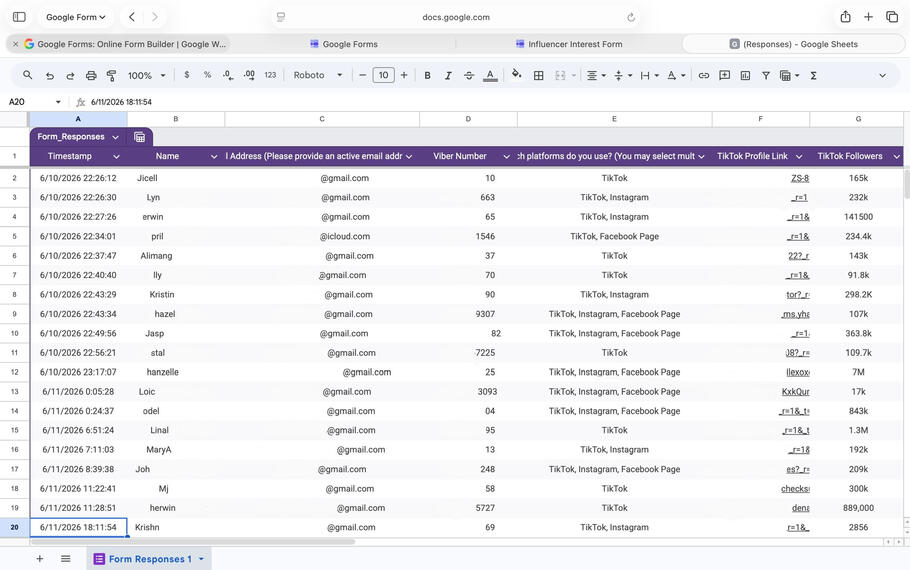910x570 pixels.
Task: Open the text color picker
Action: 490,75
